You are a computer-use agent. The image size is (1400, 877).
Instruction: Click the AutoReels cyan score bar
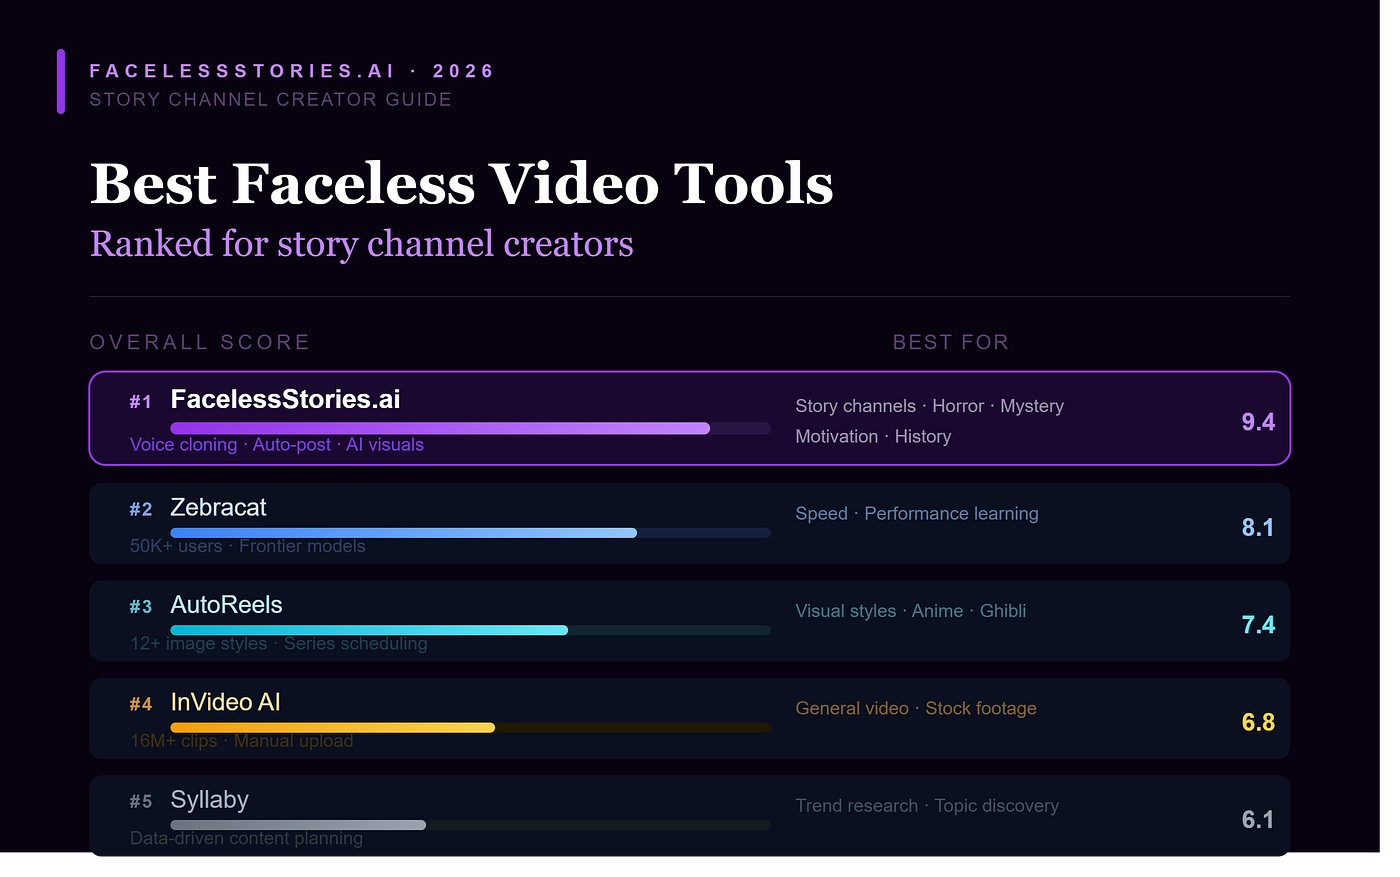click(x=369, y=630)
